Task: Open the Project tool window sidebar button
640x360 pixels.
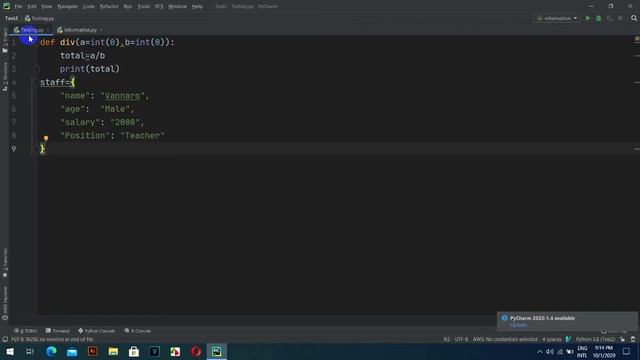Action: 5,41
